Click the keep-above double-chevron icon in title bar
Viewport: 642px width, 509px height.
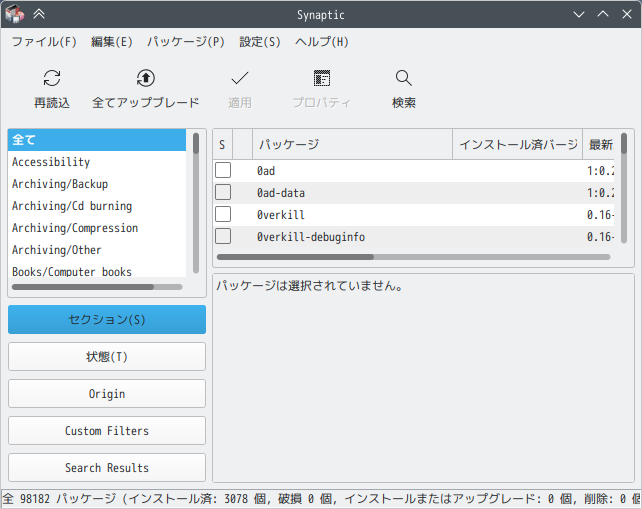pyautogui.click(x=39, y=14)
